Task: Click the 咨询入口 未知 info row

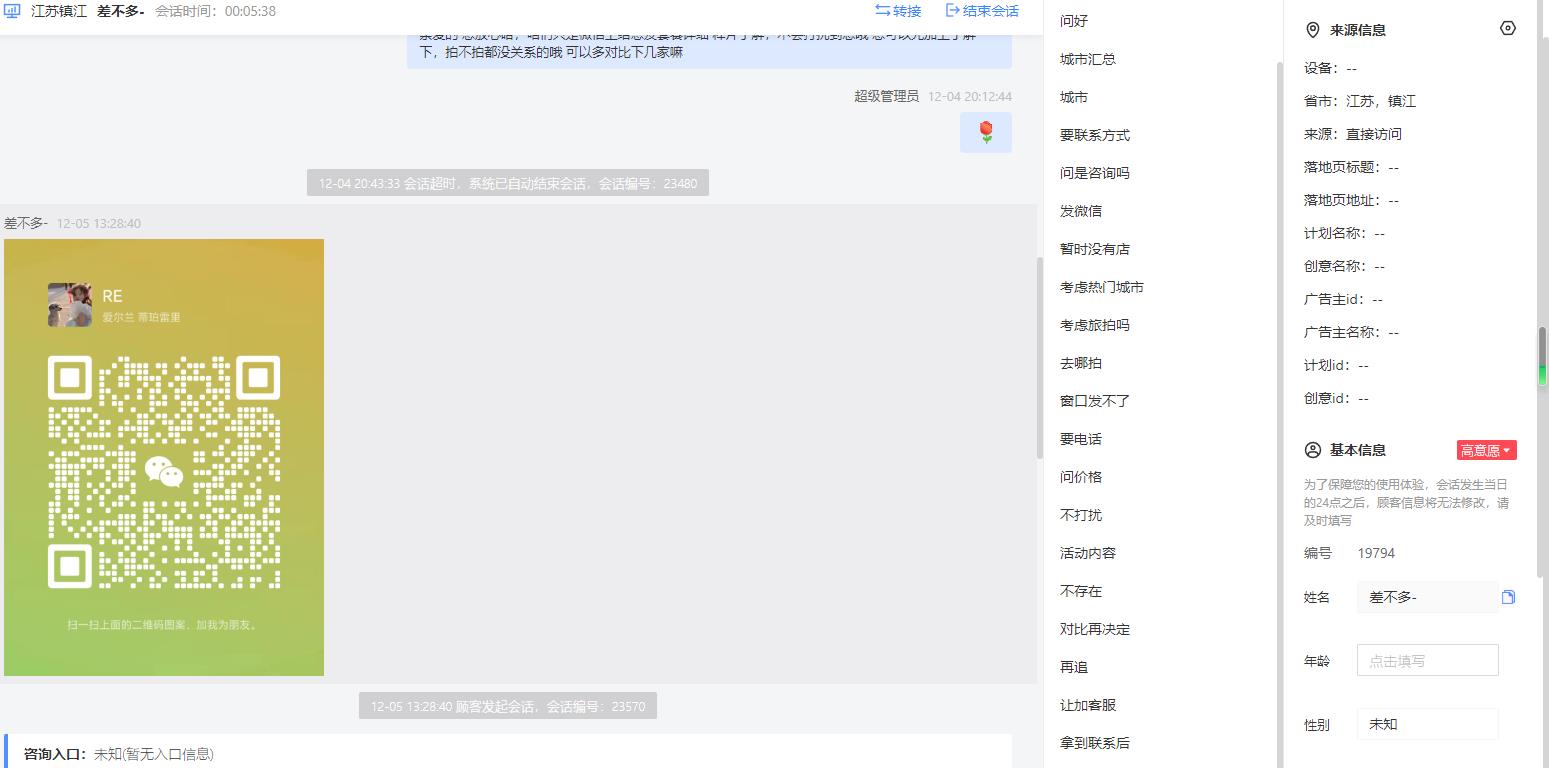Action: pyautogui.click(x=508, y=754)
